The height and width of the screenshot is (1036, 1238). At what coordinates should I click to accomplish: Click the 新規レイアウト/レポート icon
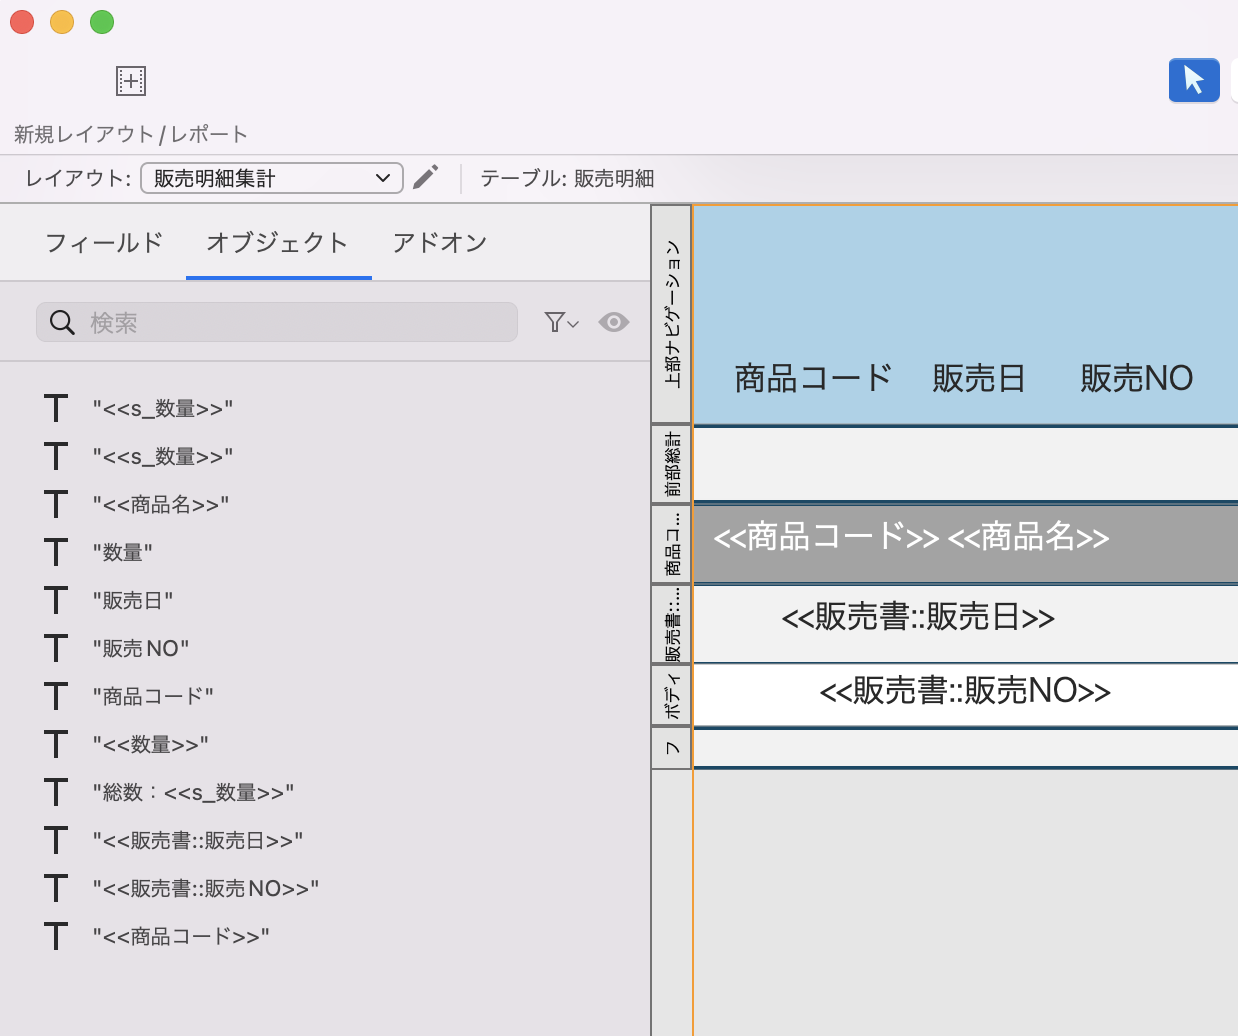(129, 82)
